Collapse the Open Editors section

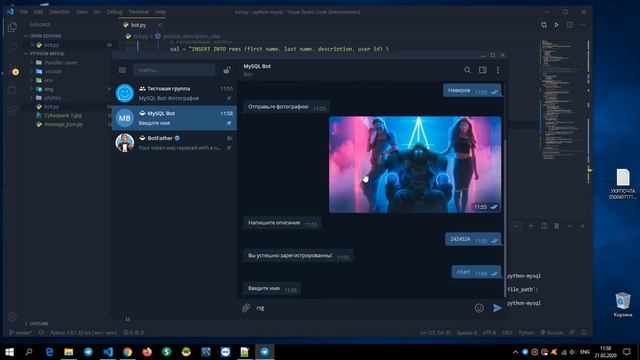(x=45, y=36)
